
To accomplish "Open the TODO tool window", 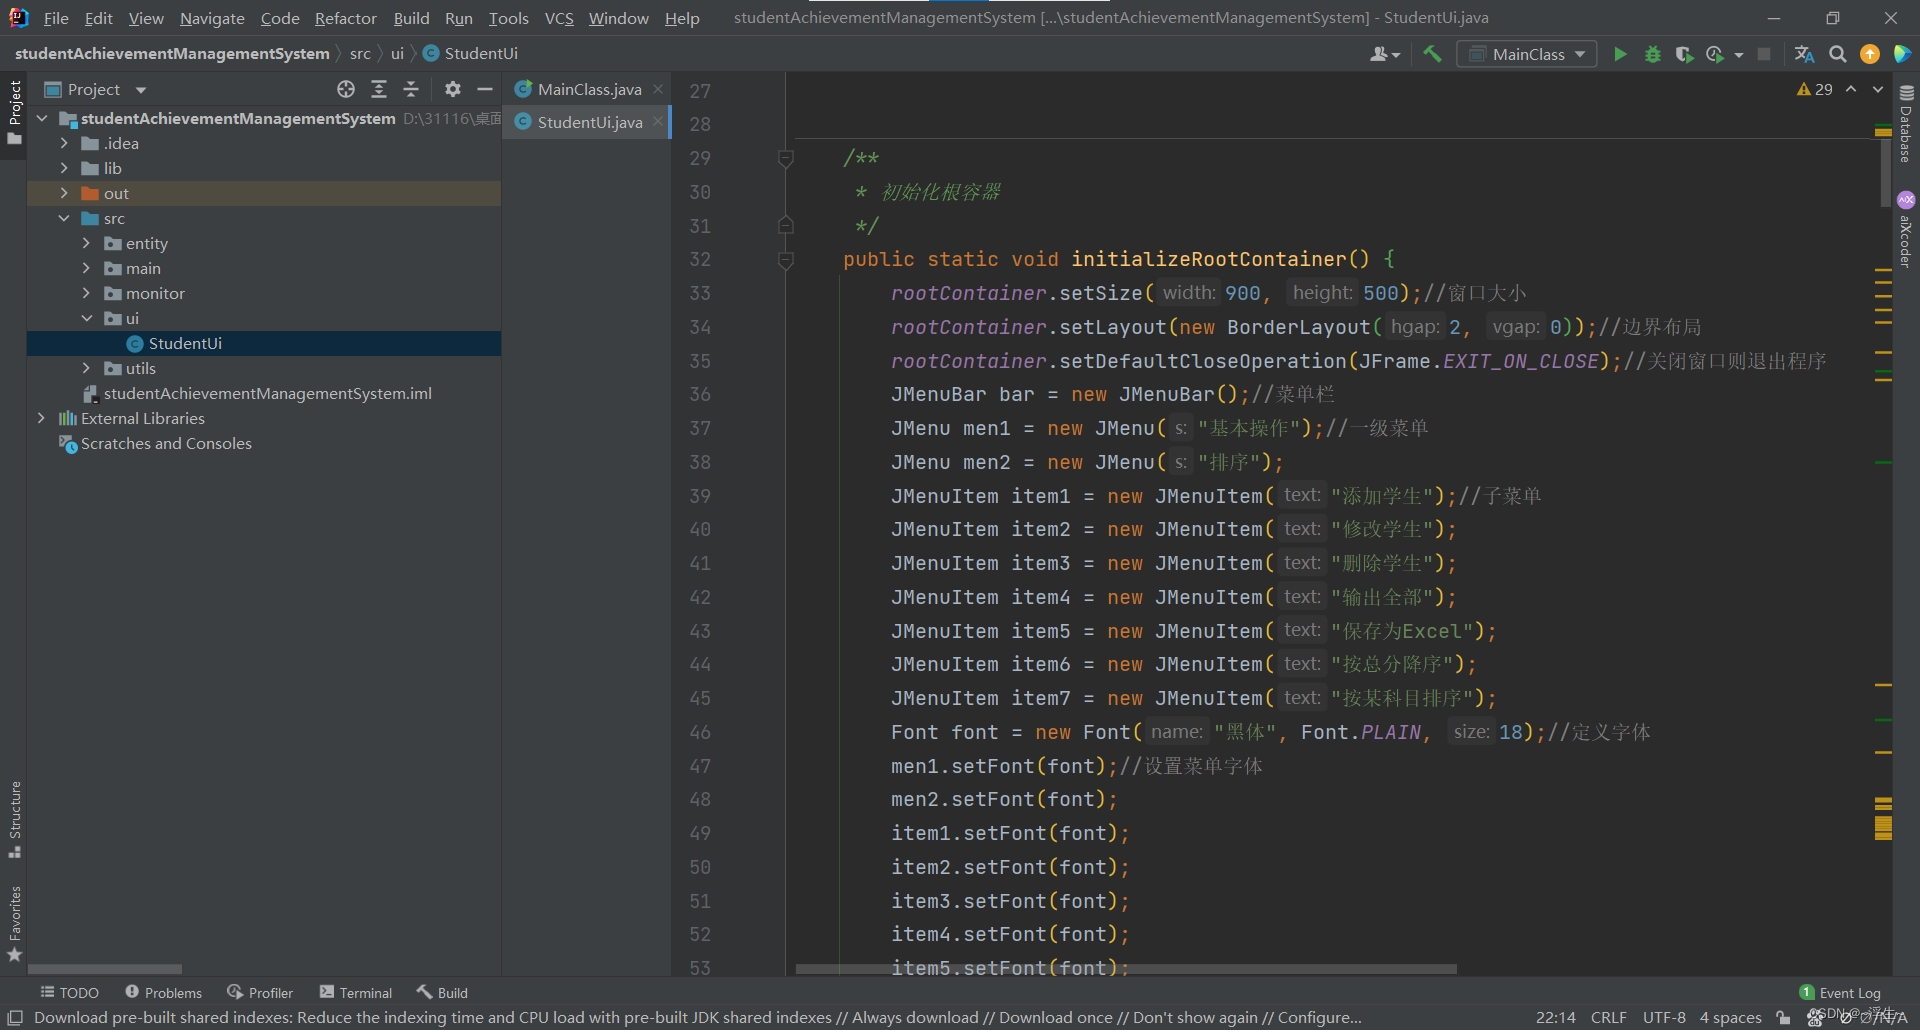I will tap(69, 992).
